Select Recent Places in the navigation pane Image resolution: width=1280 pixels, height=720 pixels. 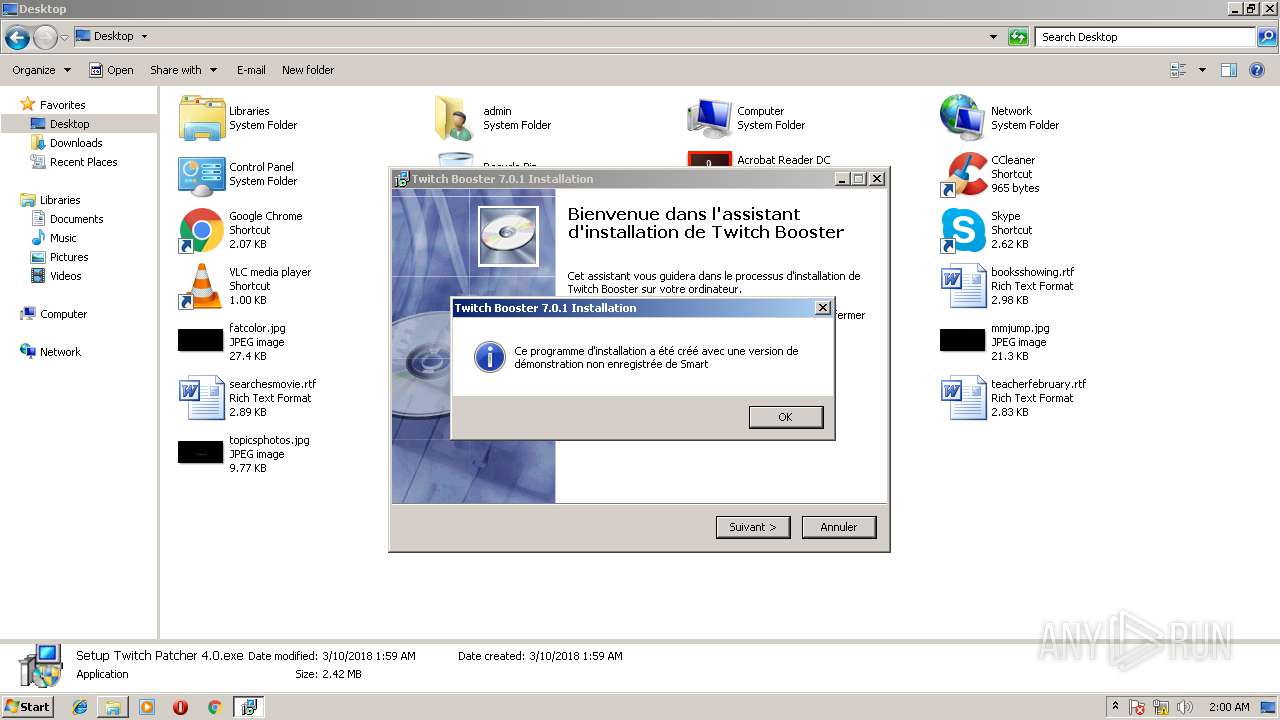83,162
